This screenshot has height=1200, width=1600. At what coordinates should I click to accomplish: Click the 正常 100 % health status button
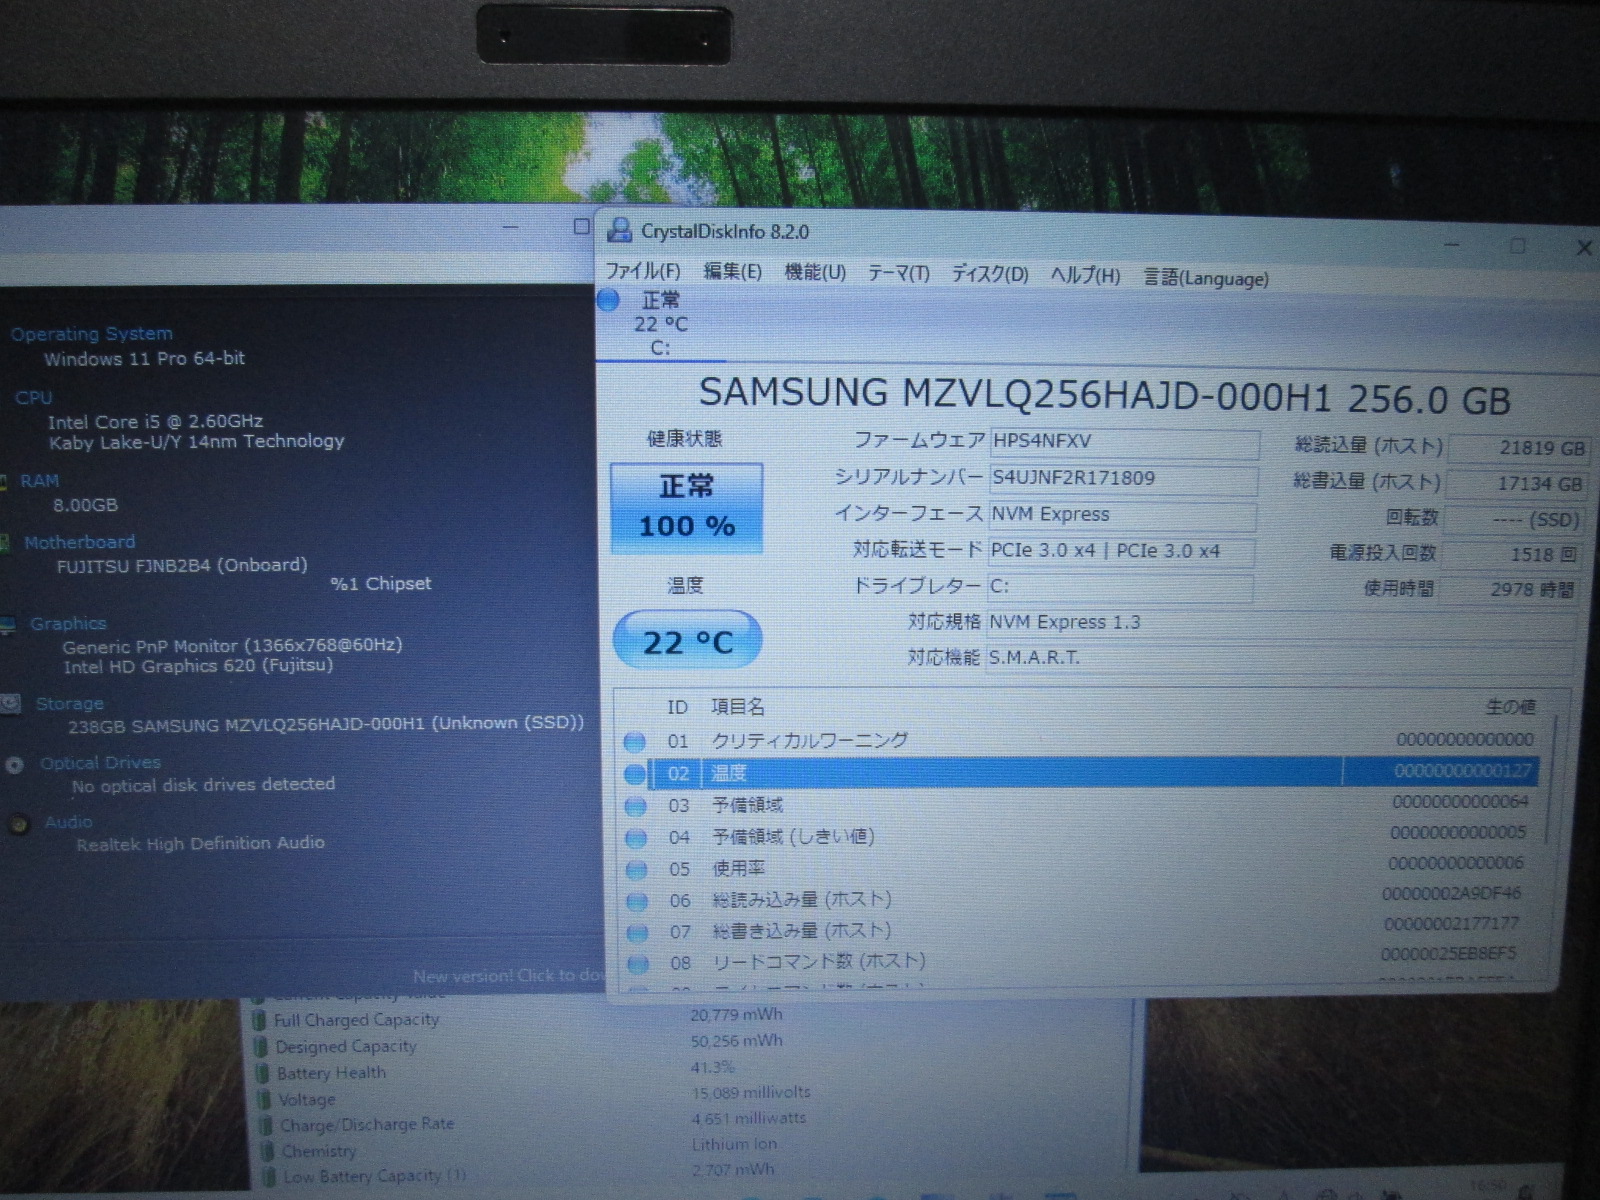click(687, 508)
